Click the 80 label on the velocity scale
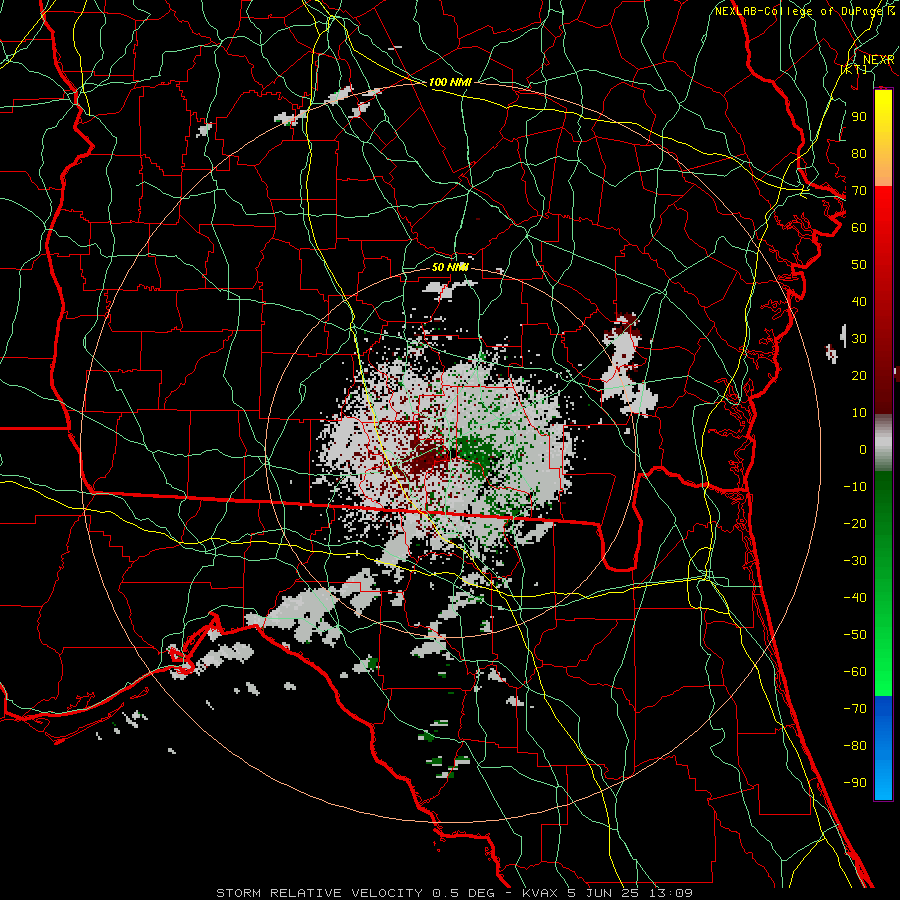The height and width of the screenshot is (900, 900). pos(859,154)
